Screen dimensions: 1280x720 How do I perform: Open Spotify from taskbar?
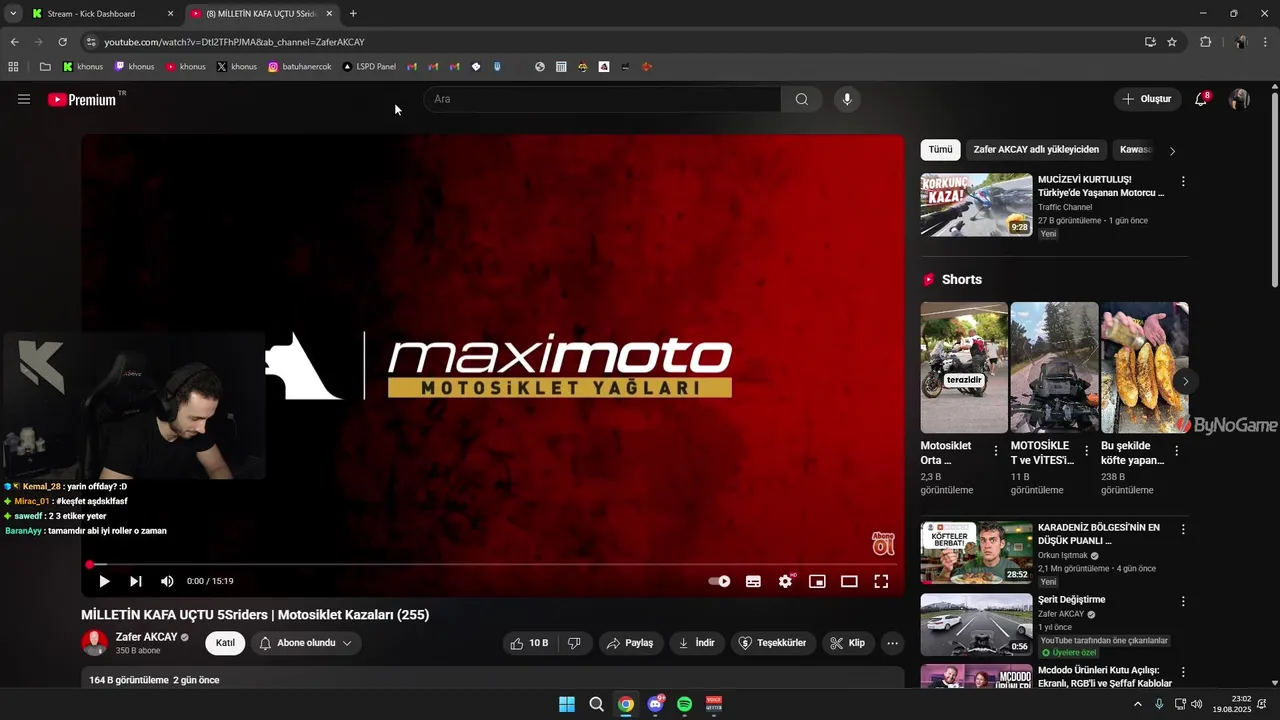685,704
